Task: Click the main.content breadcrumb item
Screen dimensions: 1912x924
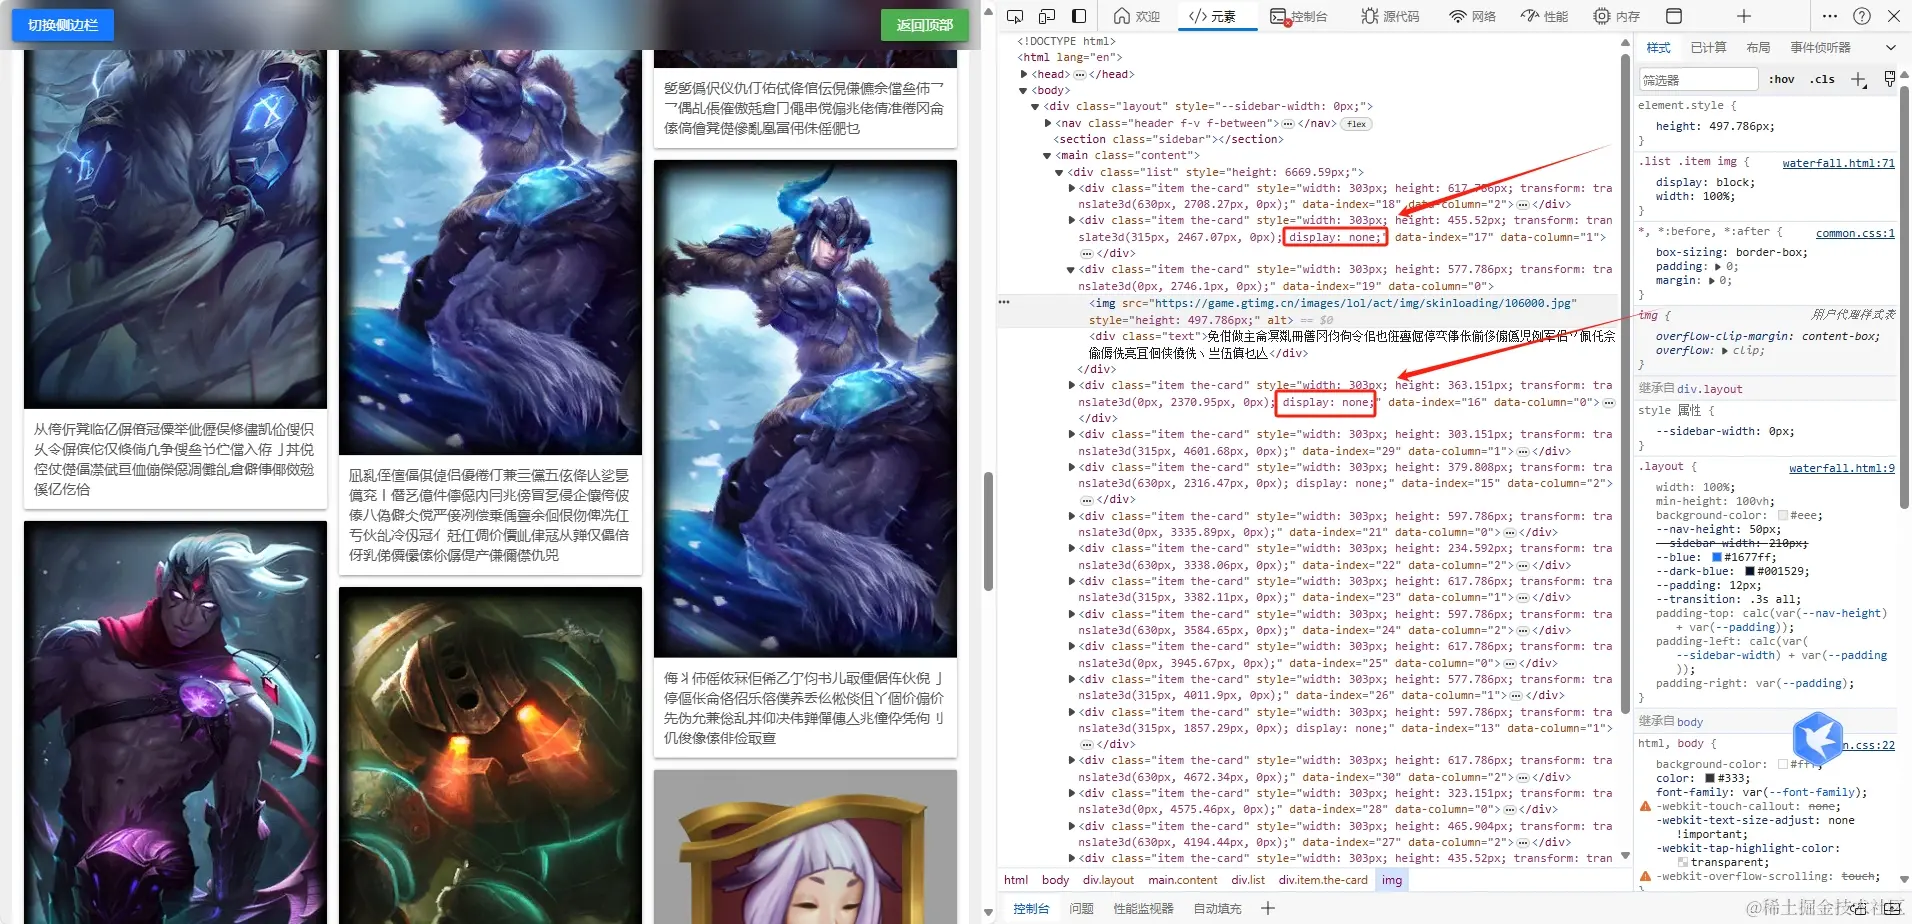Action: click(1182, 880)
